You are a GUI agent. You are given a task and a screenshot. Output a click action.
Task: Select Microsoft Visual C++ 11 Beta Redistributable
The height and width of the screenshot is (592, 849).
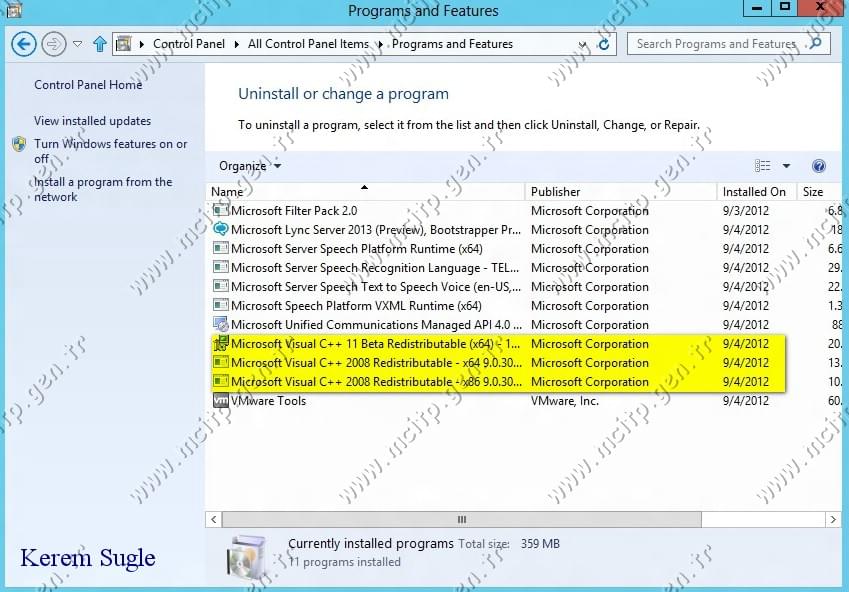[524, 343]
